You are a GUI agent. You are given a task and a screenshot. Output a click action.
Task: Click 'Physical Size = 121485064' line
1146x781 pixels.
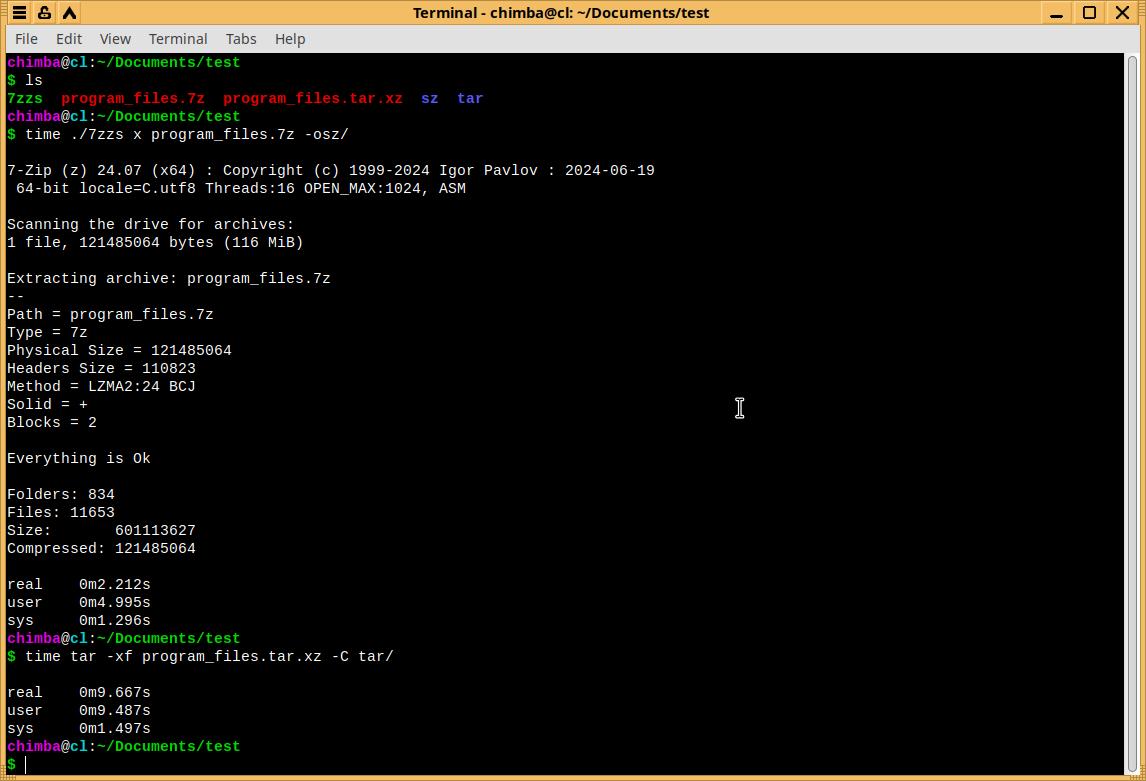click(x=119, y=351)
